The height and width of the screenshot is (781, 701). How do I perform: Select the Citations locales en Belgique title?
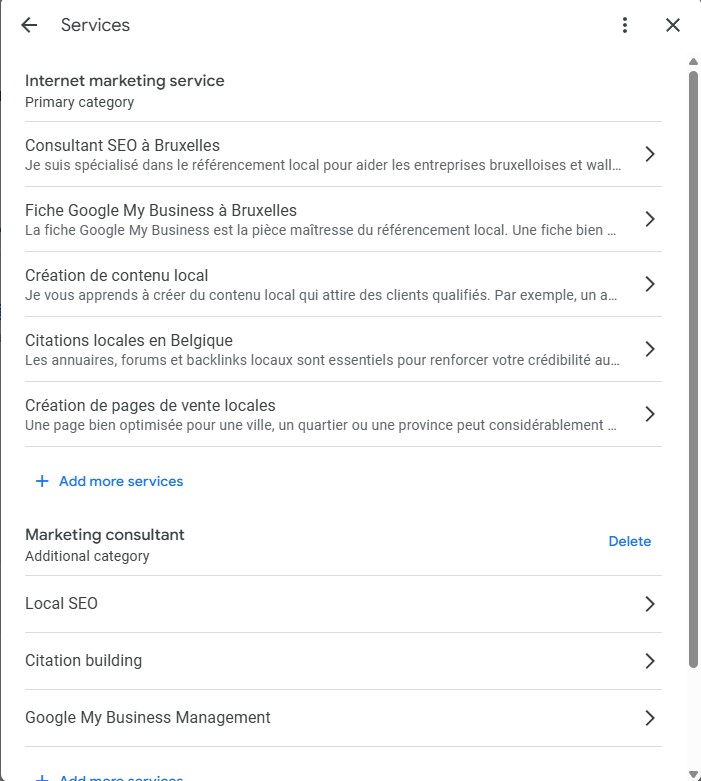coord(129,340)
